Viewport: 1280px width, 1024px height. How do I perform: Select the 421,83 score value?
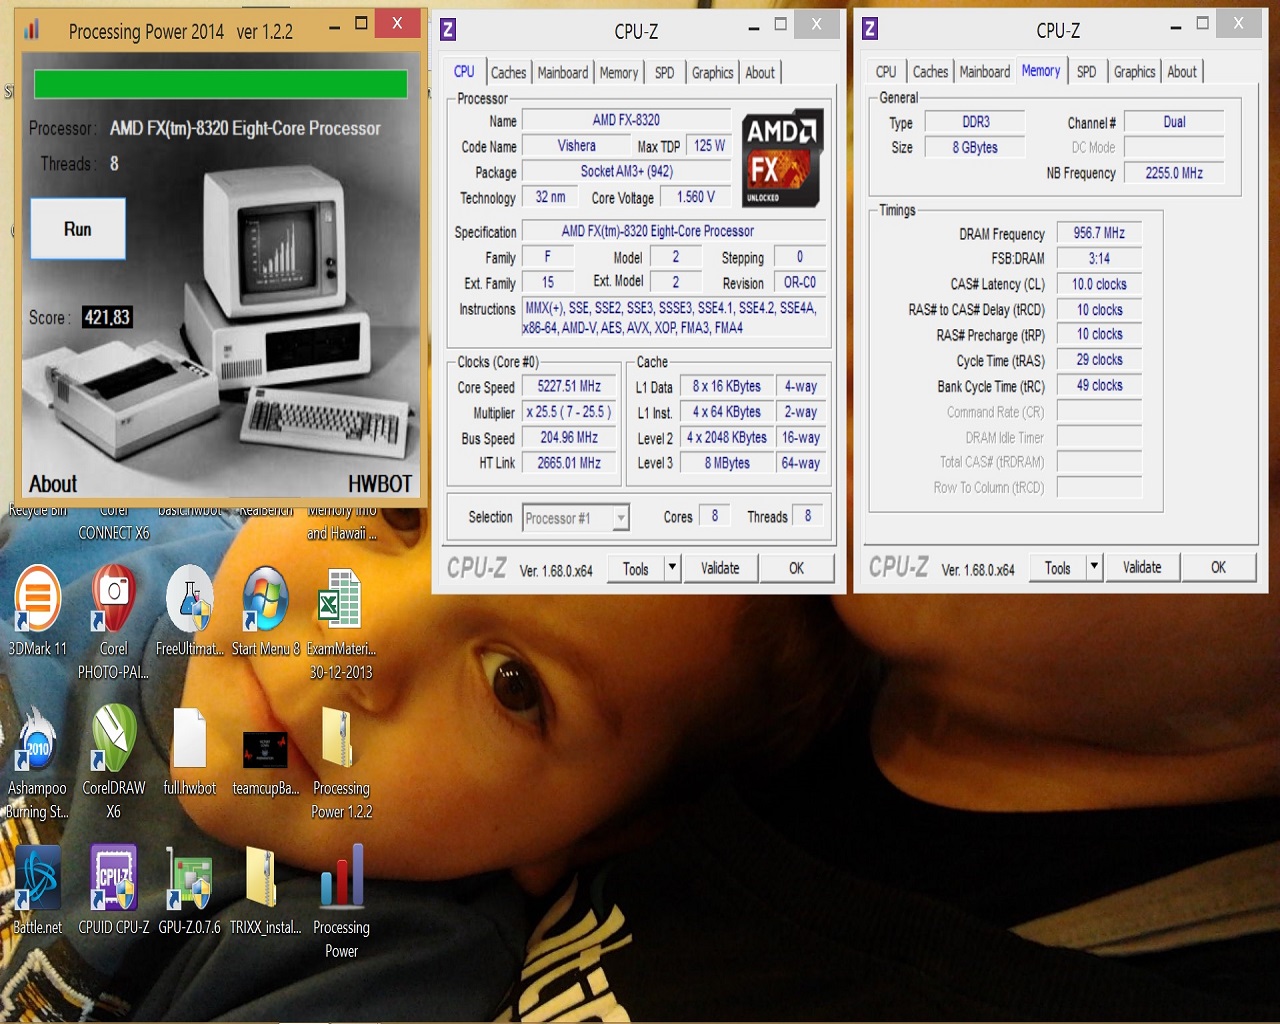click(107, 317)
